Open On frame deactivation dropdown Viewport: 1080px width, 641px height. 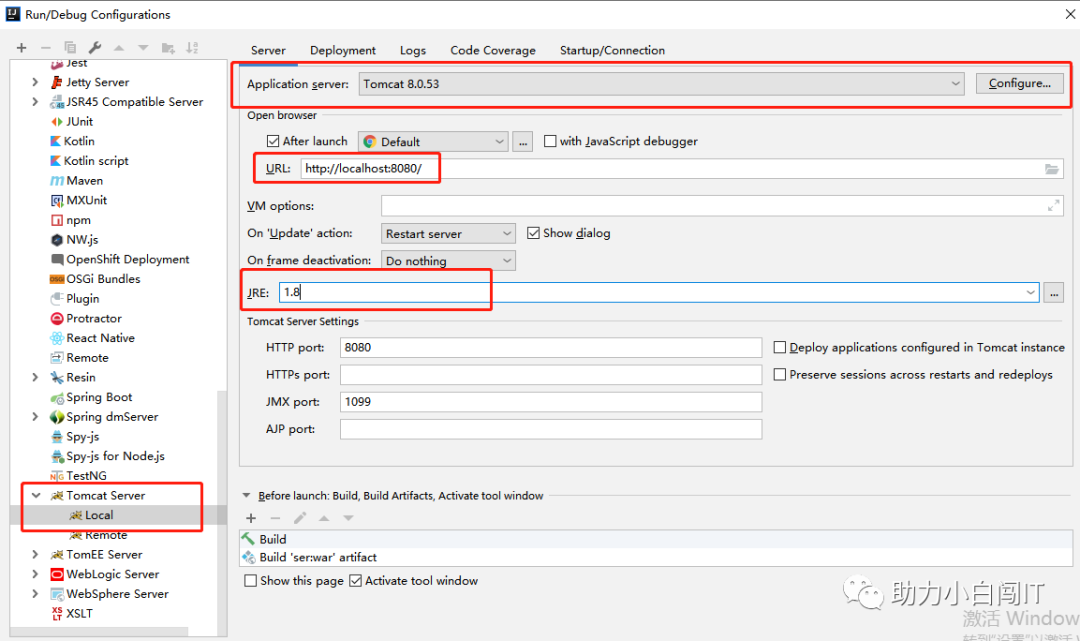pyautogui.click(x=448, y=261)
